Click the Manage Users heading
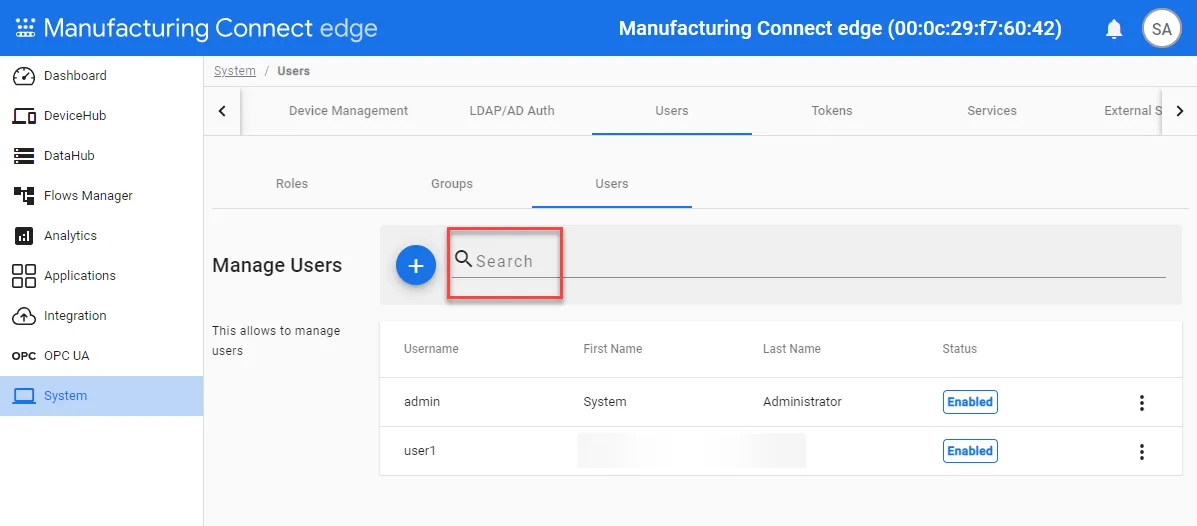The image size is (1197, 526). (x=277, y=266)
